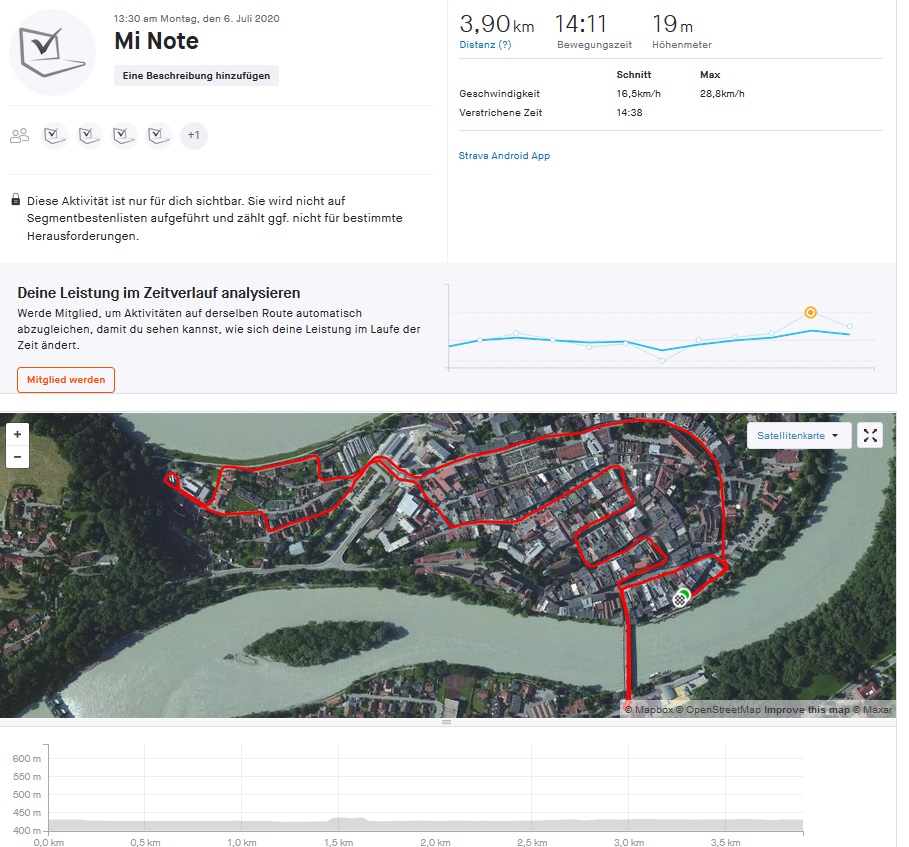Click the Mapbox attribution link

click(x=649, y=710)
